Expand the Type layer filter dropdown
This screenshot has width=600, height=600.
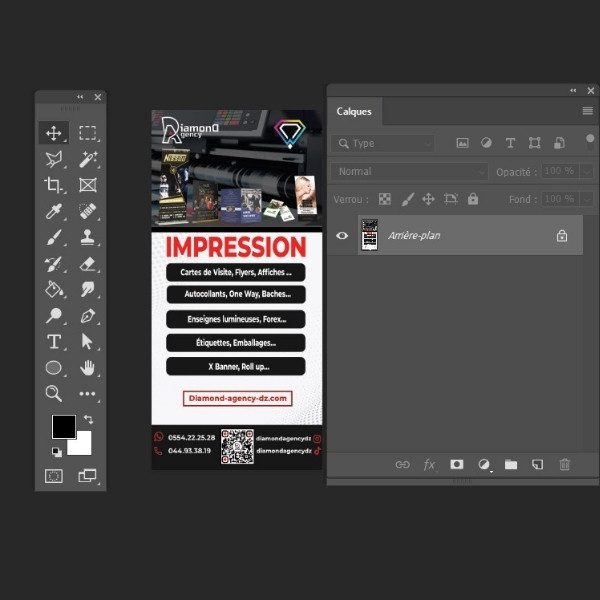click(x=385, y=144)
